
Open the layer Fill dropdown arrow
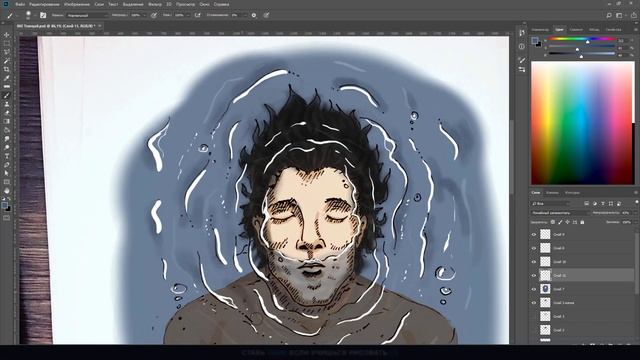tap(635, 222)
